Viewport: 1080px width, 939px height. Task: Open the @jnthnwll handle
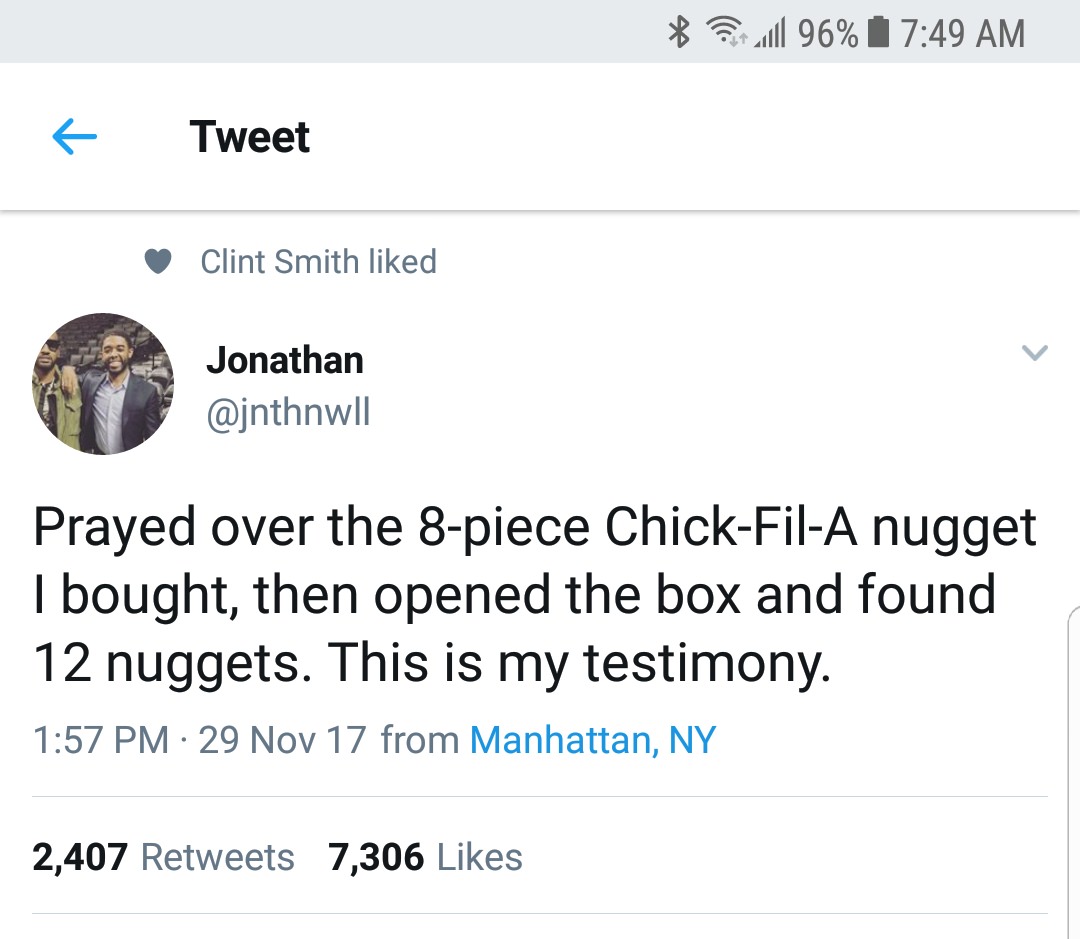(289, 412)
